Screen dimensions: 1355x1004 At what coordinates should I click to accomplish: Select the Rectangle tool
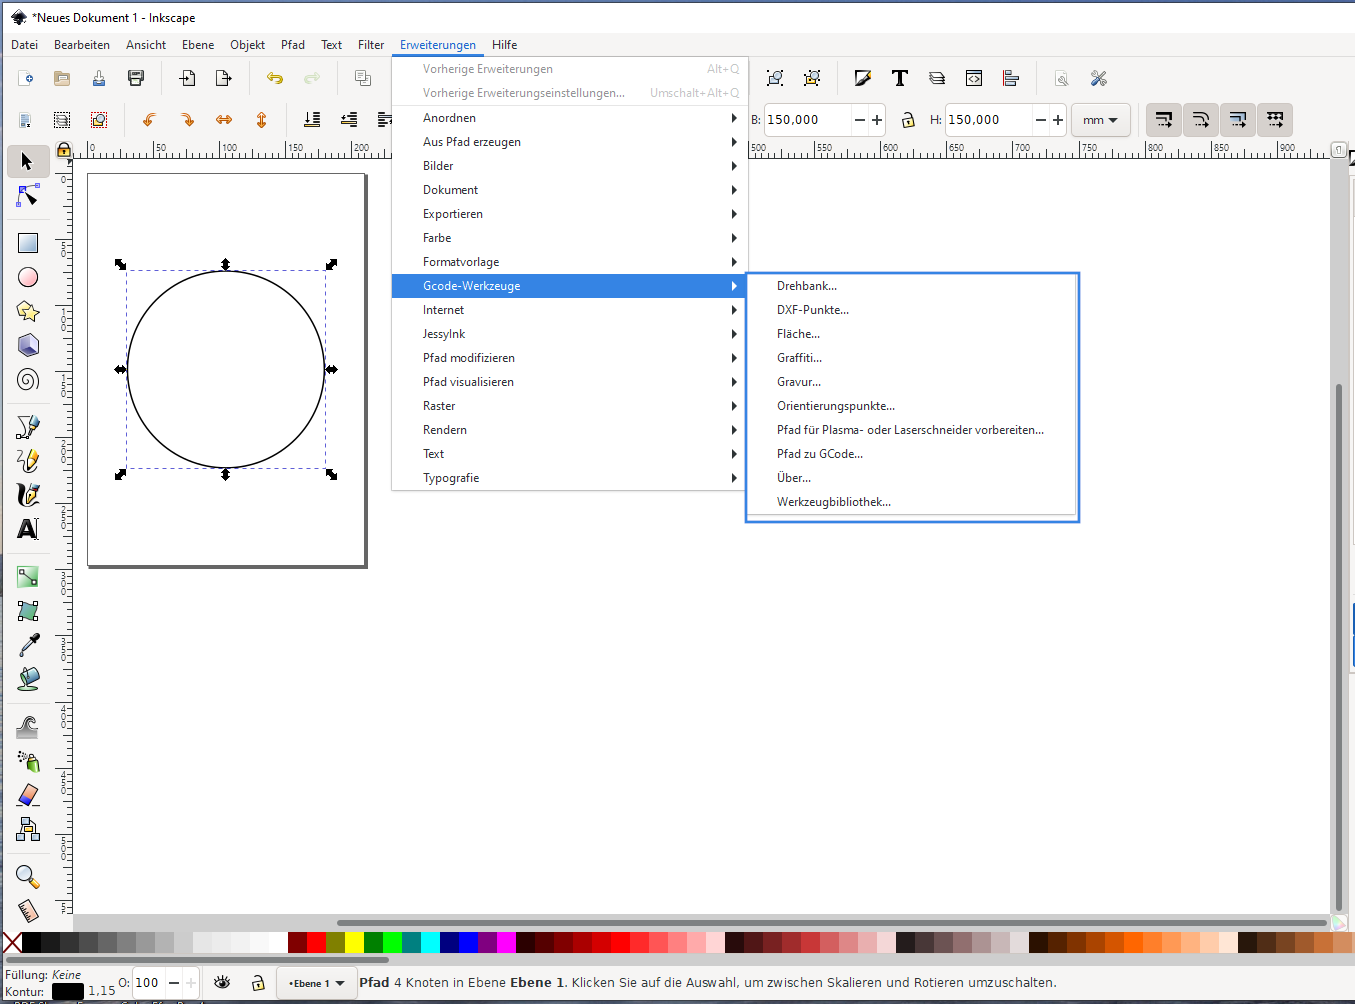(x=28, y=243)
